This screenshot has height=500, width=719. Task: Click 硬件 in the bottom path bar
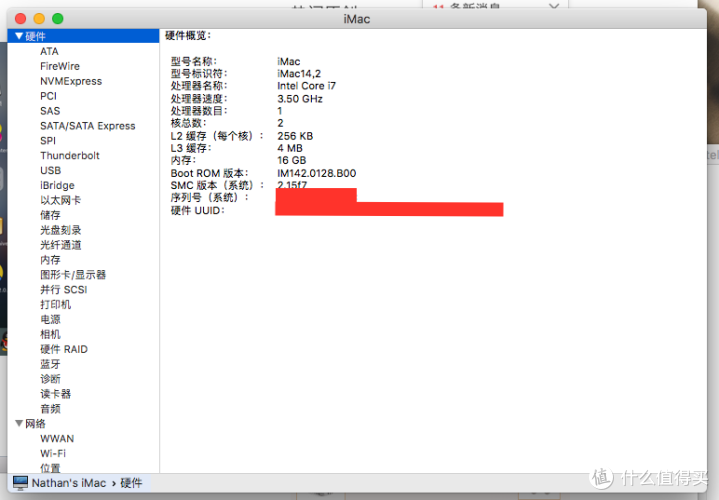click(131, 483)
